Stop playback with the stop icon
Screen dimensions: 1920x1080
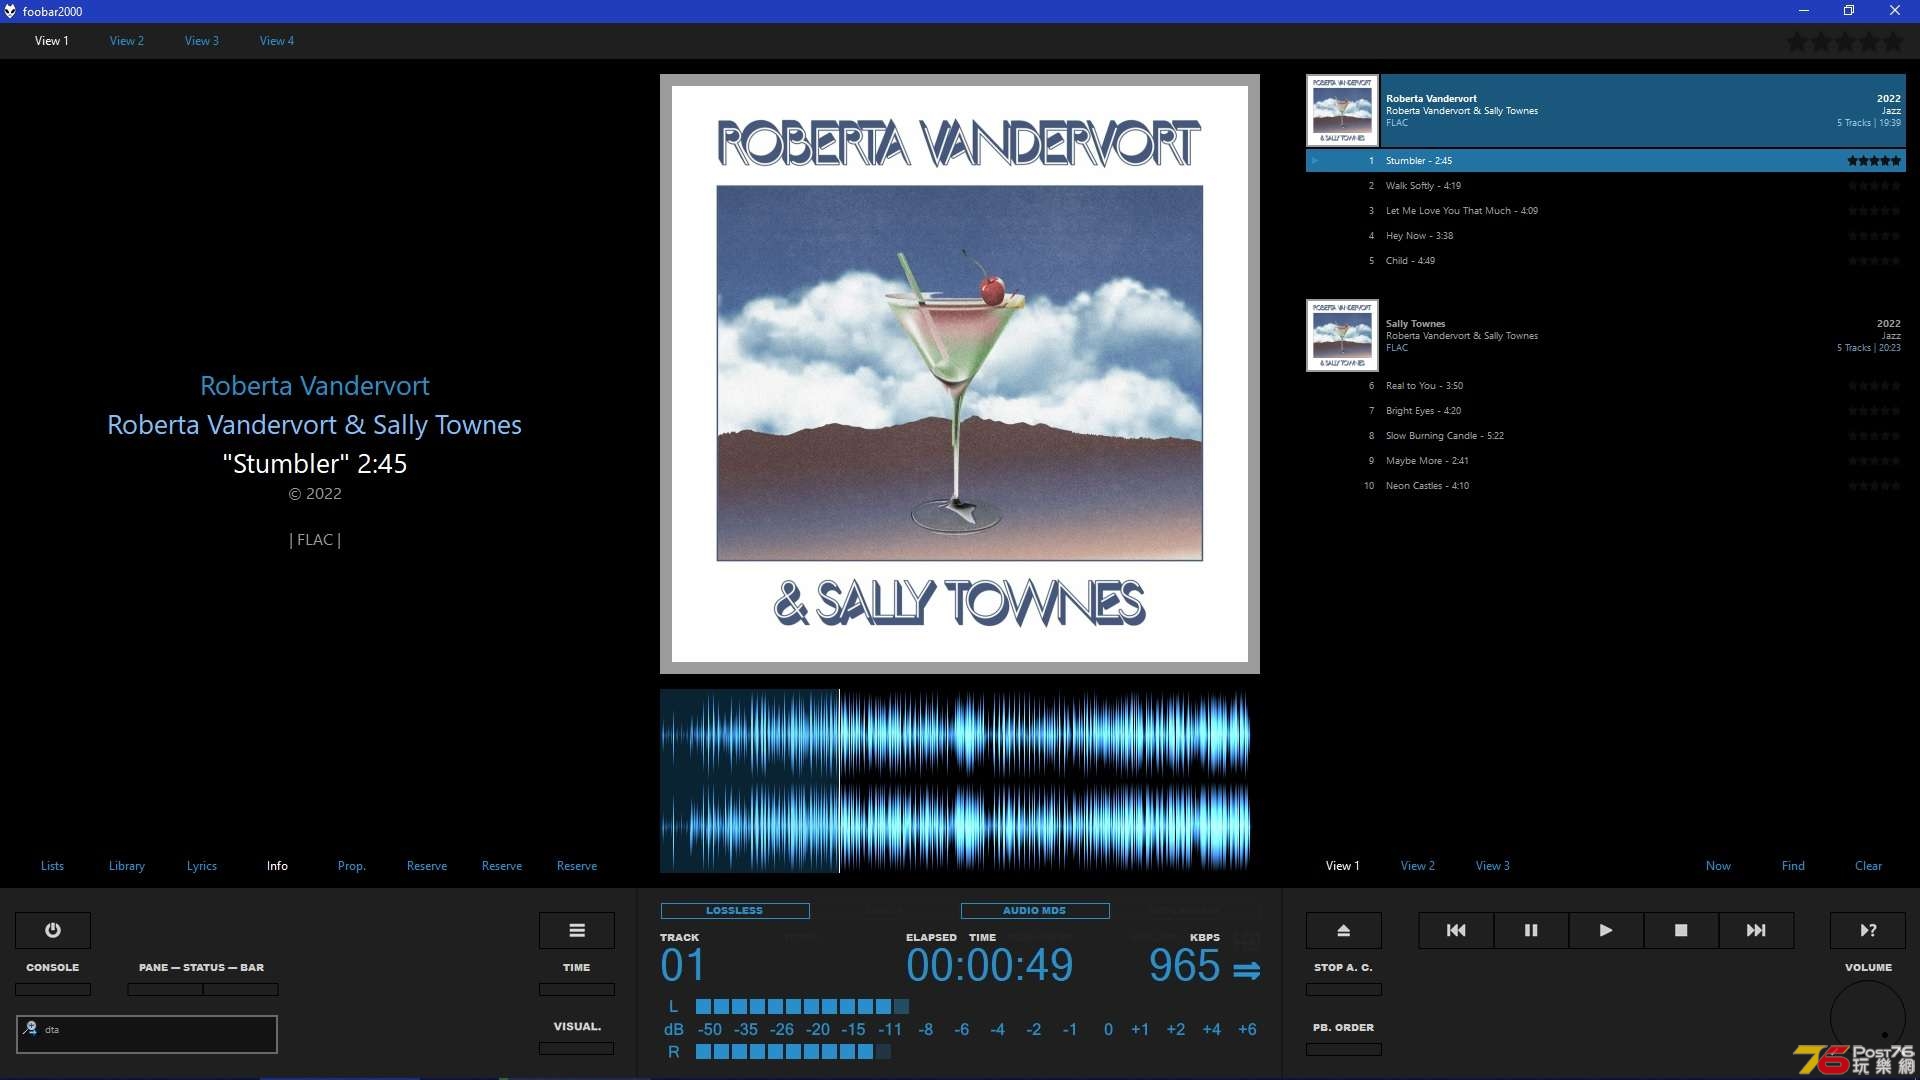[1681, 930]
